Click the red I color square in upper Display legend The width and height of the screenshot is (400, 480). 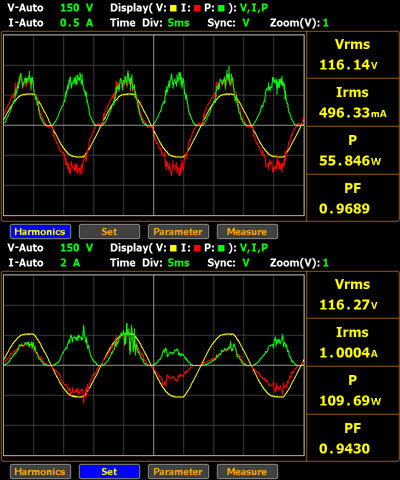click(197, 8)
